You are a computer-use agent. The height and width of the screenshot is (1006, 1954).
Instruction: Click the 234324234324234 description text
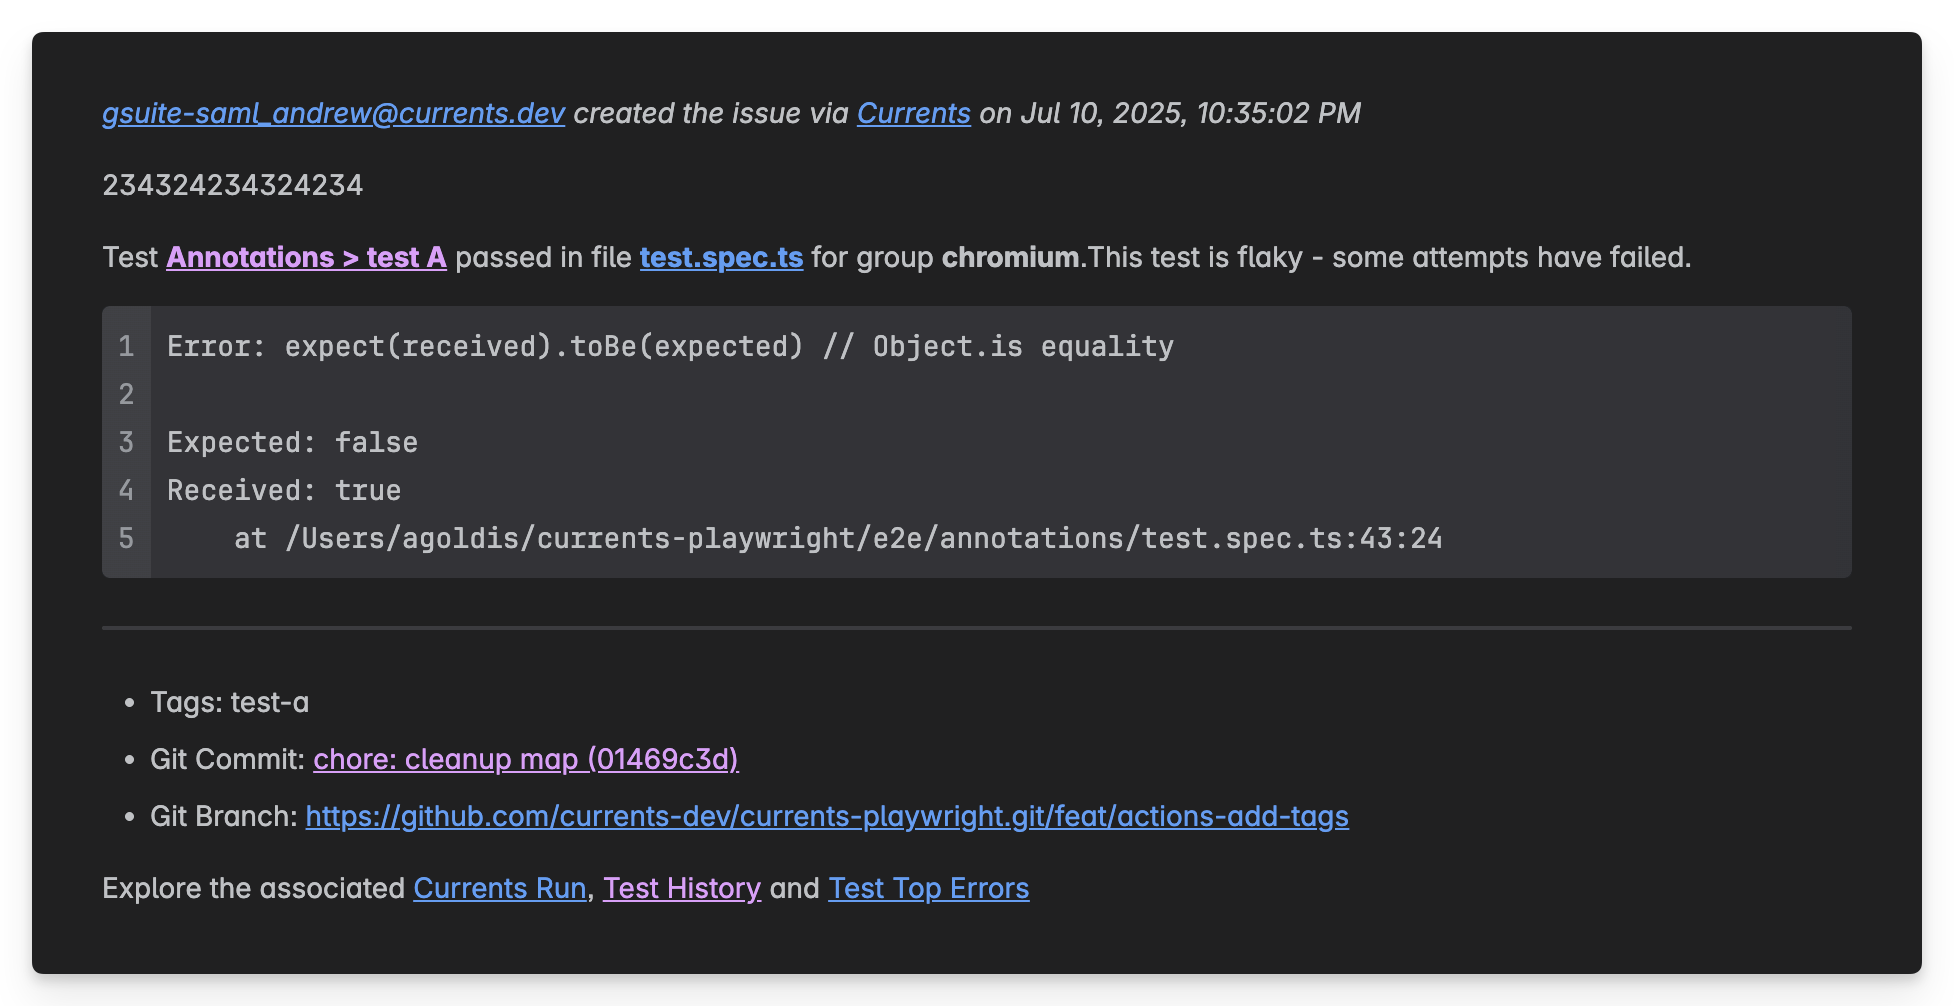pyautogui.click(x=232, y=185)
